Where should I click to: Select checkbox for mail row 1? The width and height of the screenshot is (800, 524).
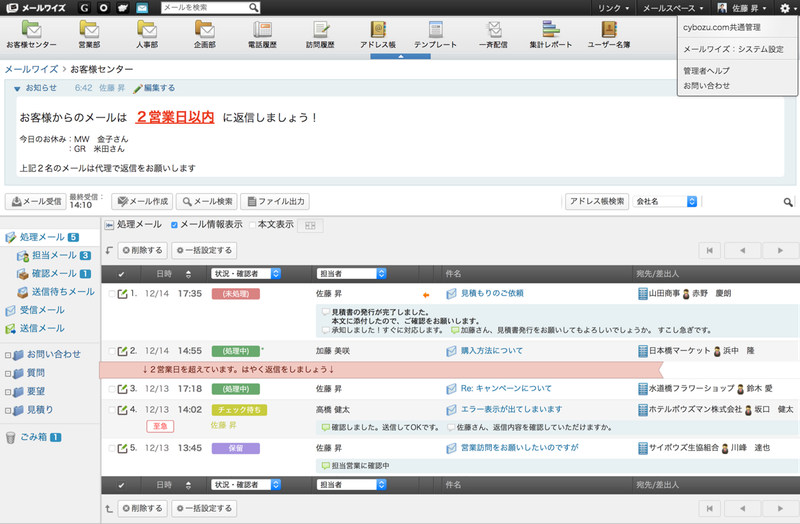112,294
